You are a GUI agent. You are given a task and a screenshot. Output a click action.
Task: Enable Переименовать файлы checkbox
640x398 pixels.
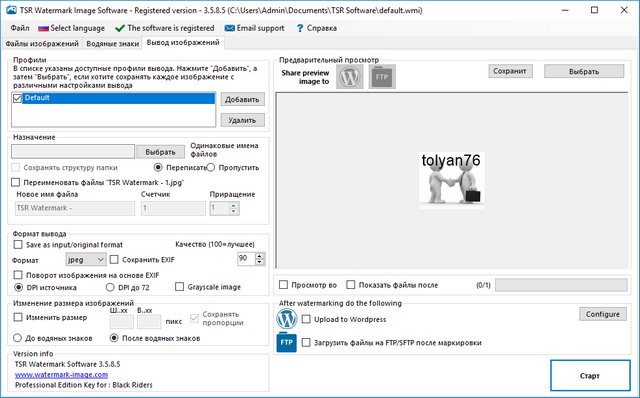(x=16, y=182)
